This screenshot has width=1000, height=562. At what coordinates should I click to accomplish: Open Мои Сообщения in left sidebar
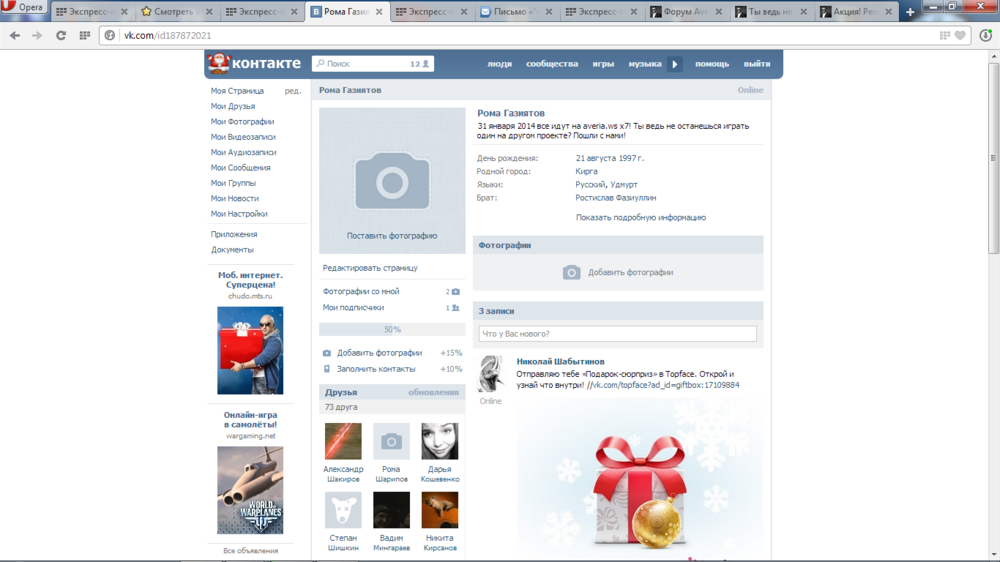click(240, 168)
